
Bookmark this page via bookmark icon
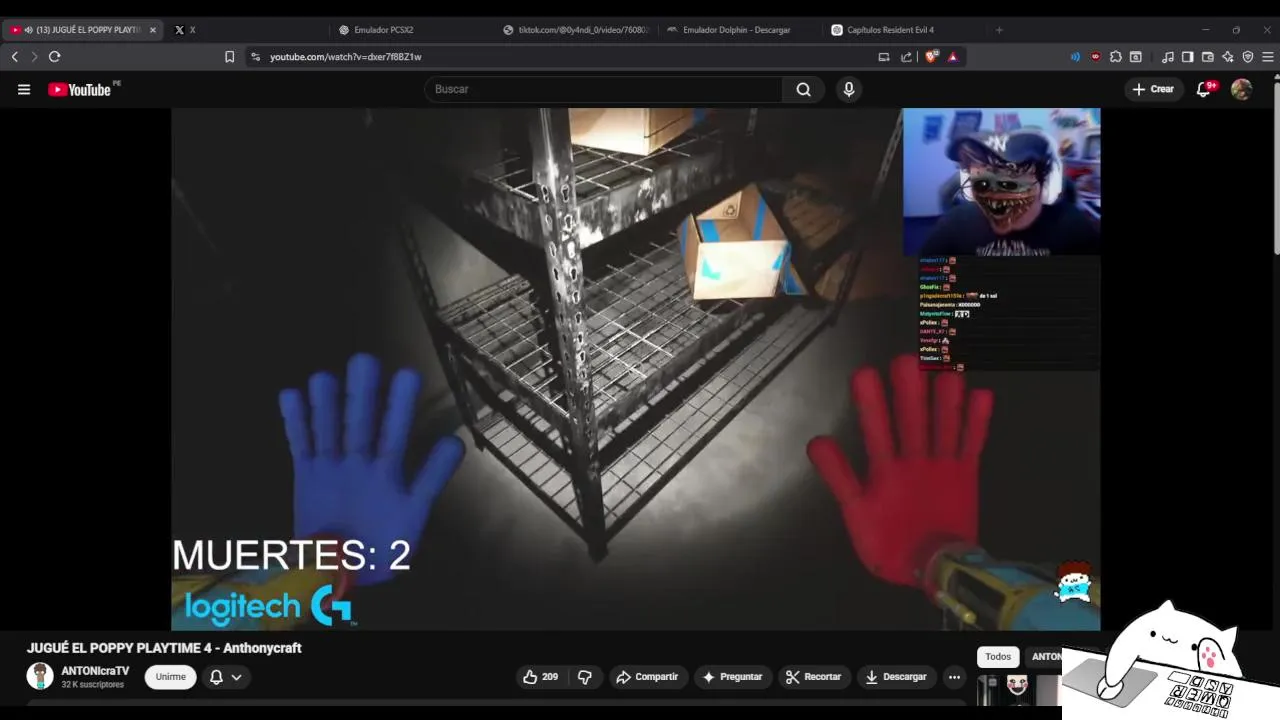[229, 57]
